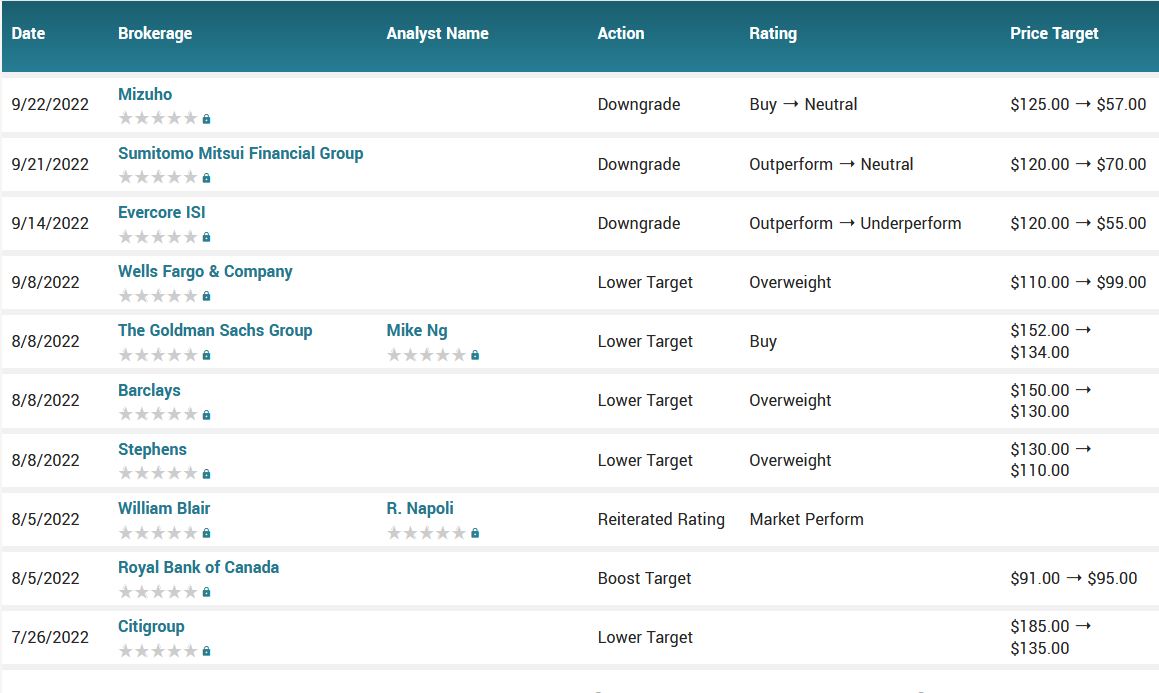Viewport: 1159px width, 693px height.
Task: Click the lock icon under Barclays
Action: (206, 415)
